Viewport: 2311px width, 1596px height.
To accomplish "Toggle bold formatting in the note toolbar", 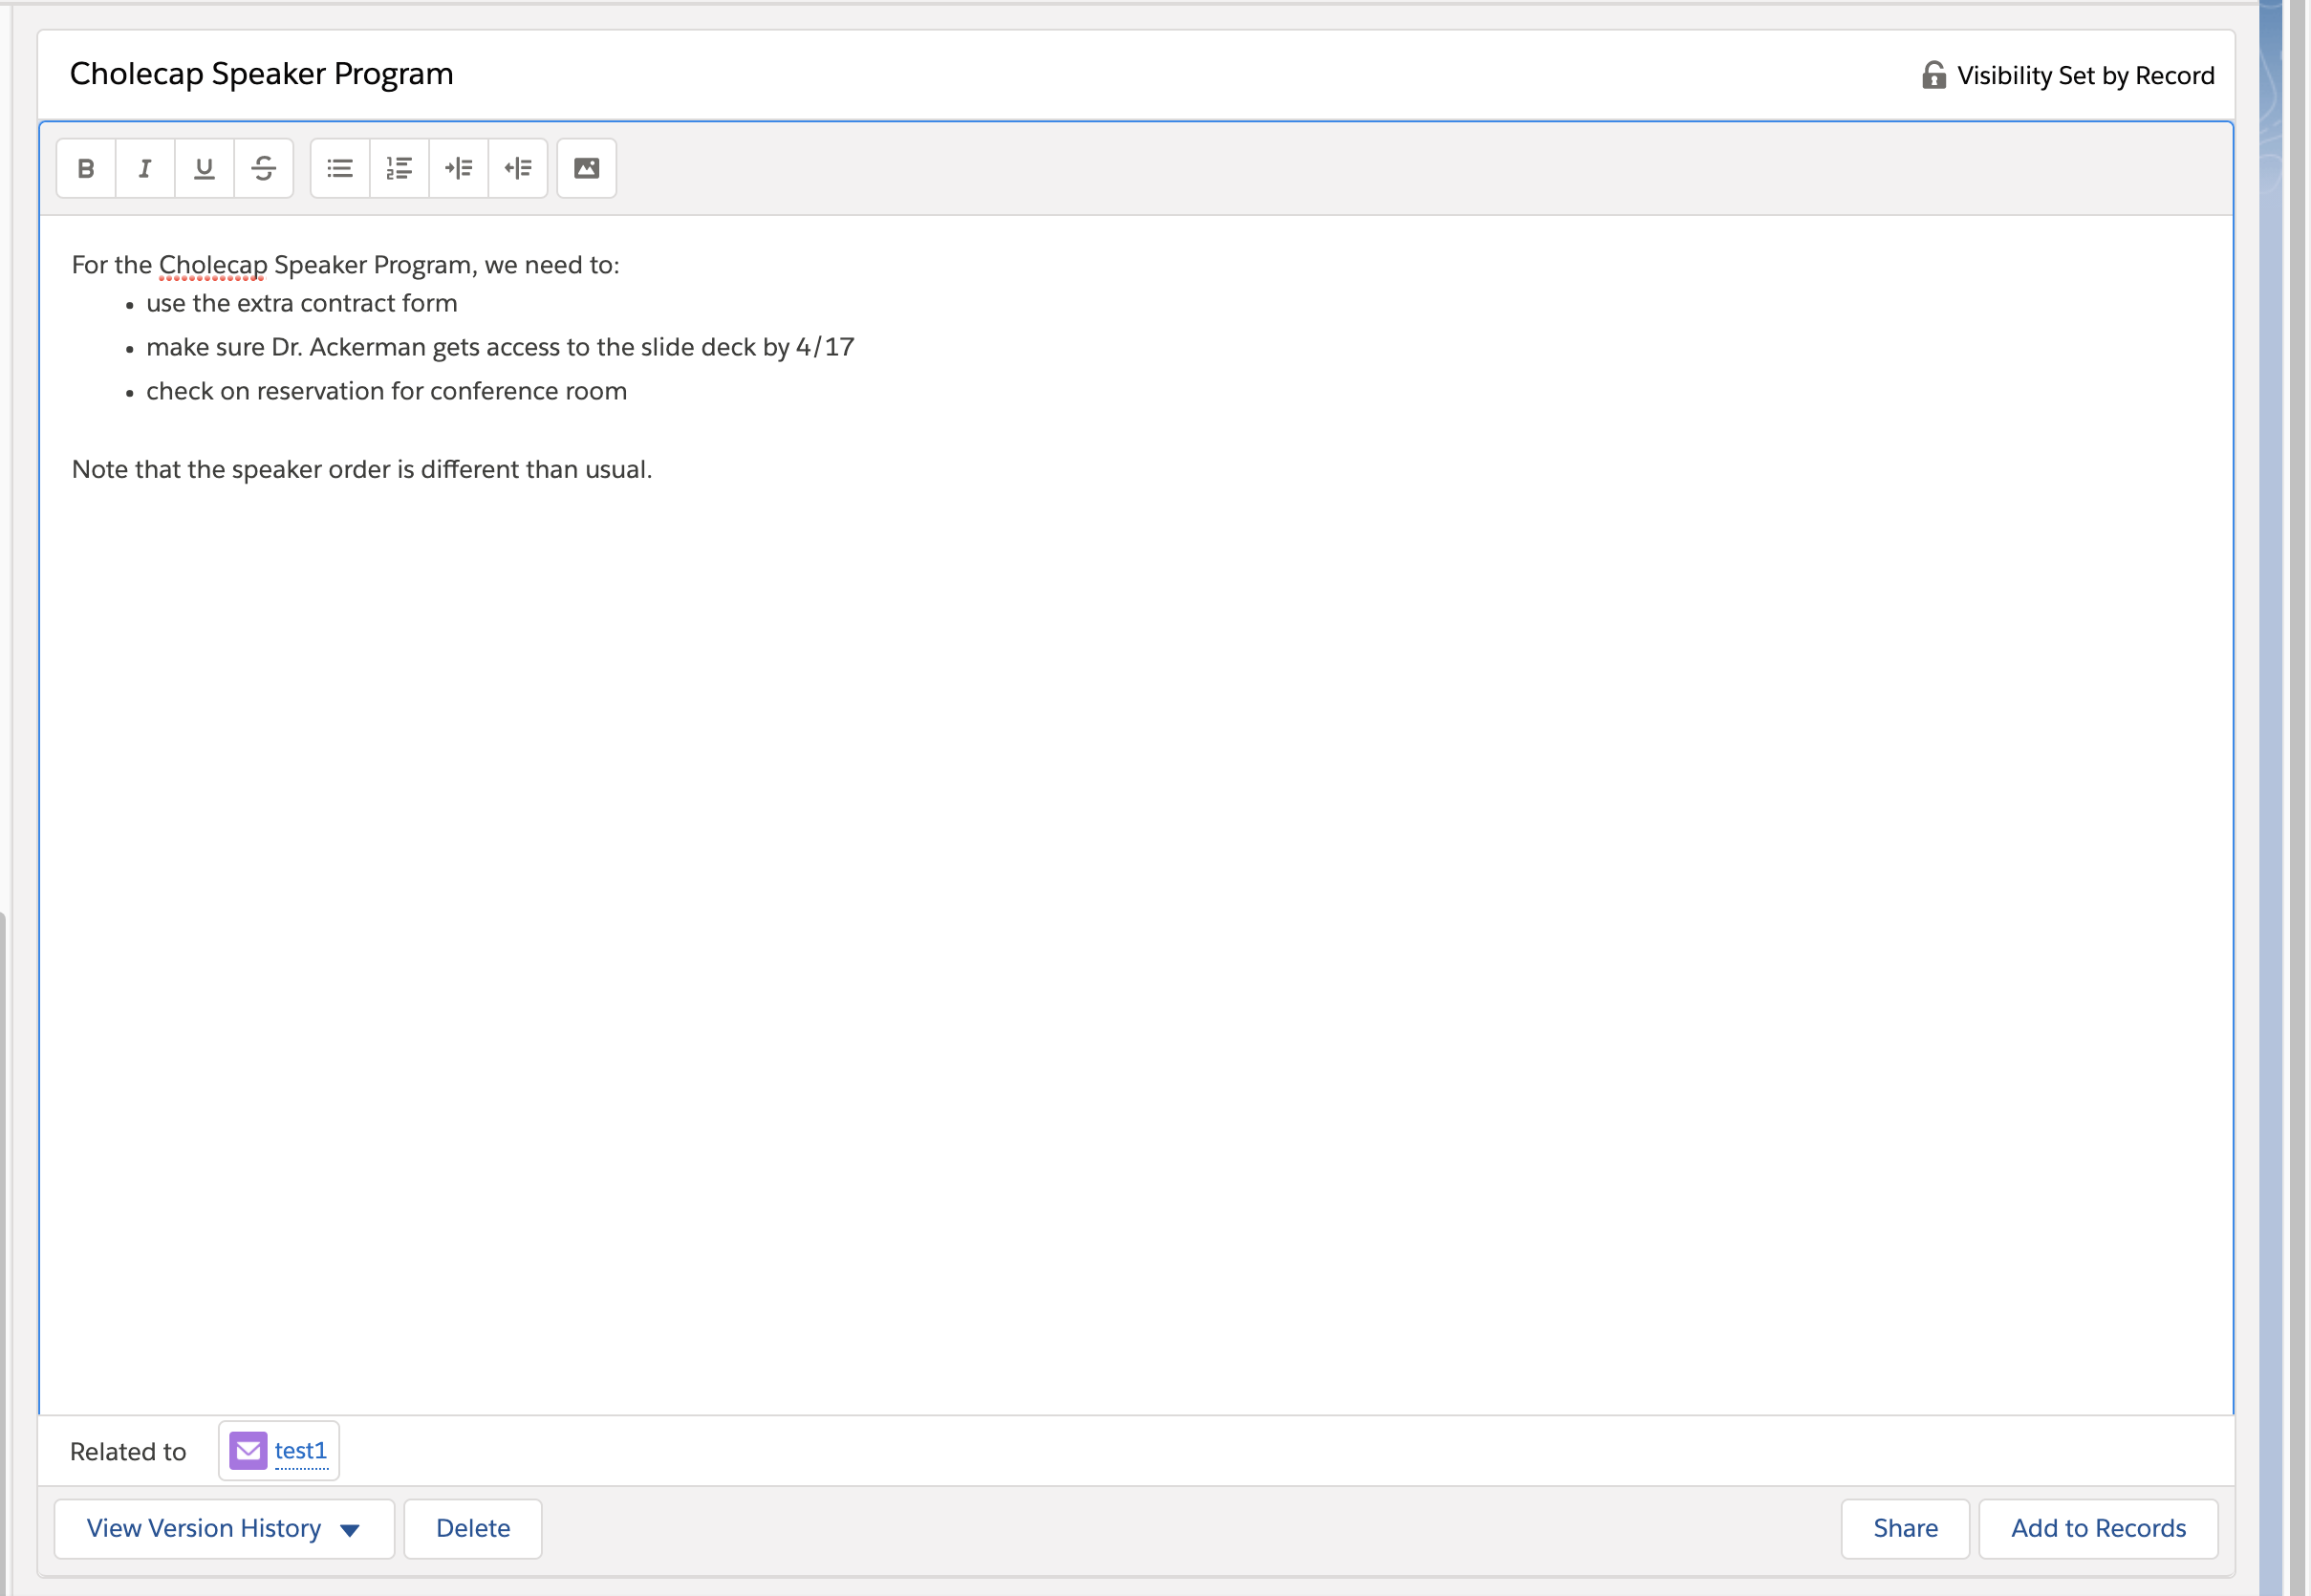I will coord(86,168).
